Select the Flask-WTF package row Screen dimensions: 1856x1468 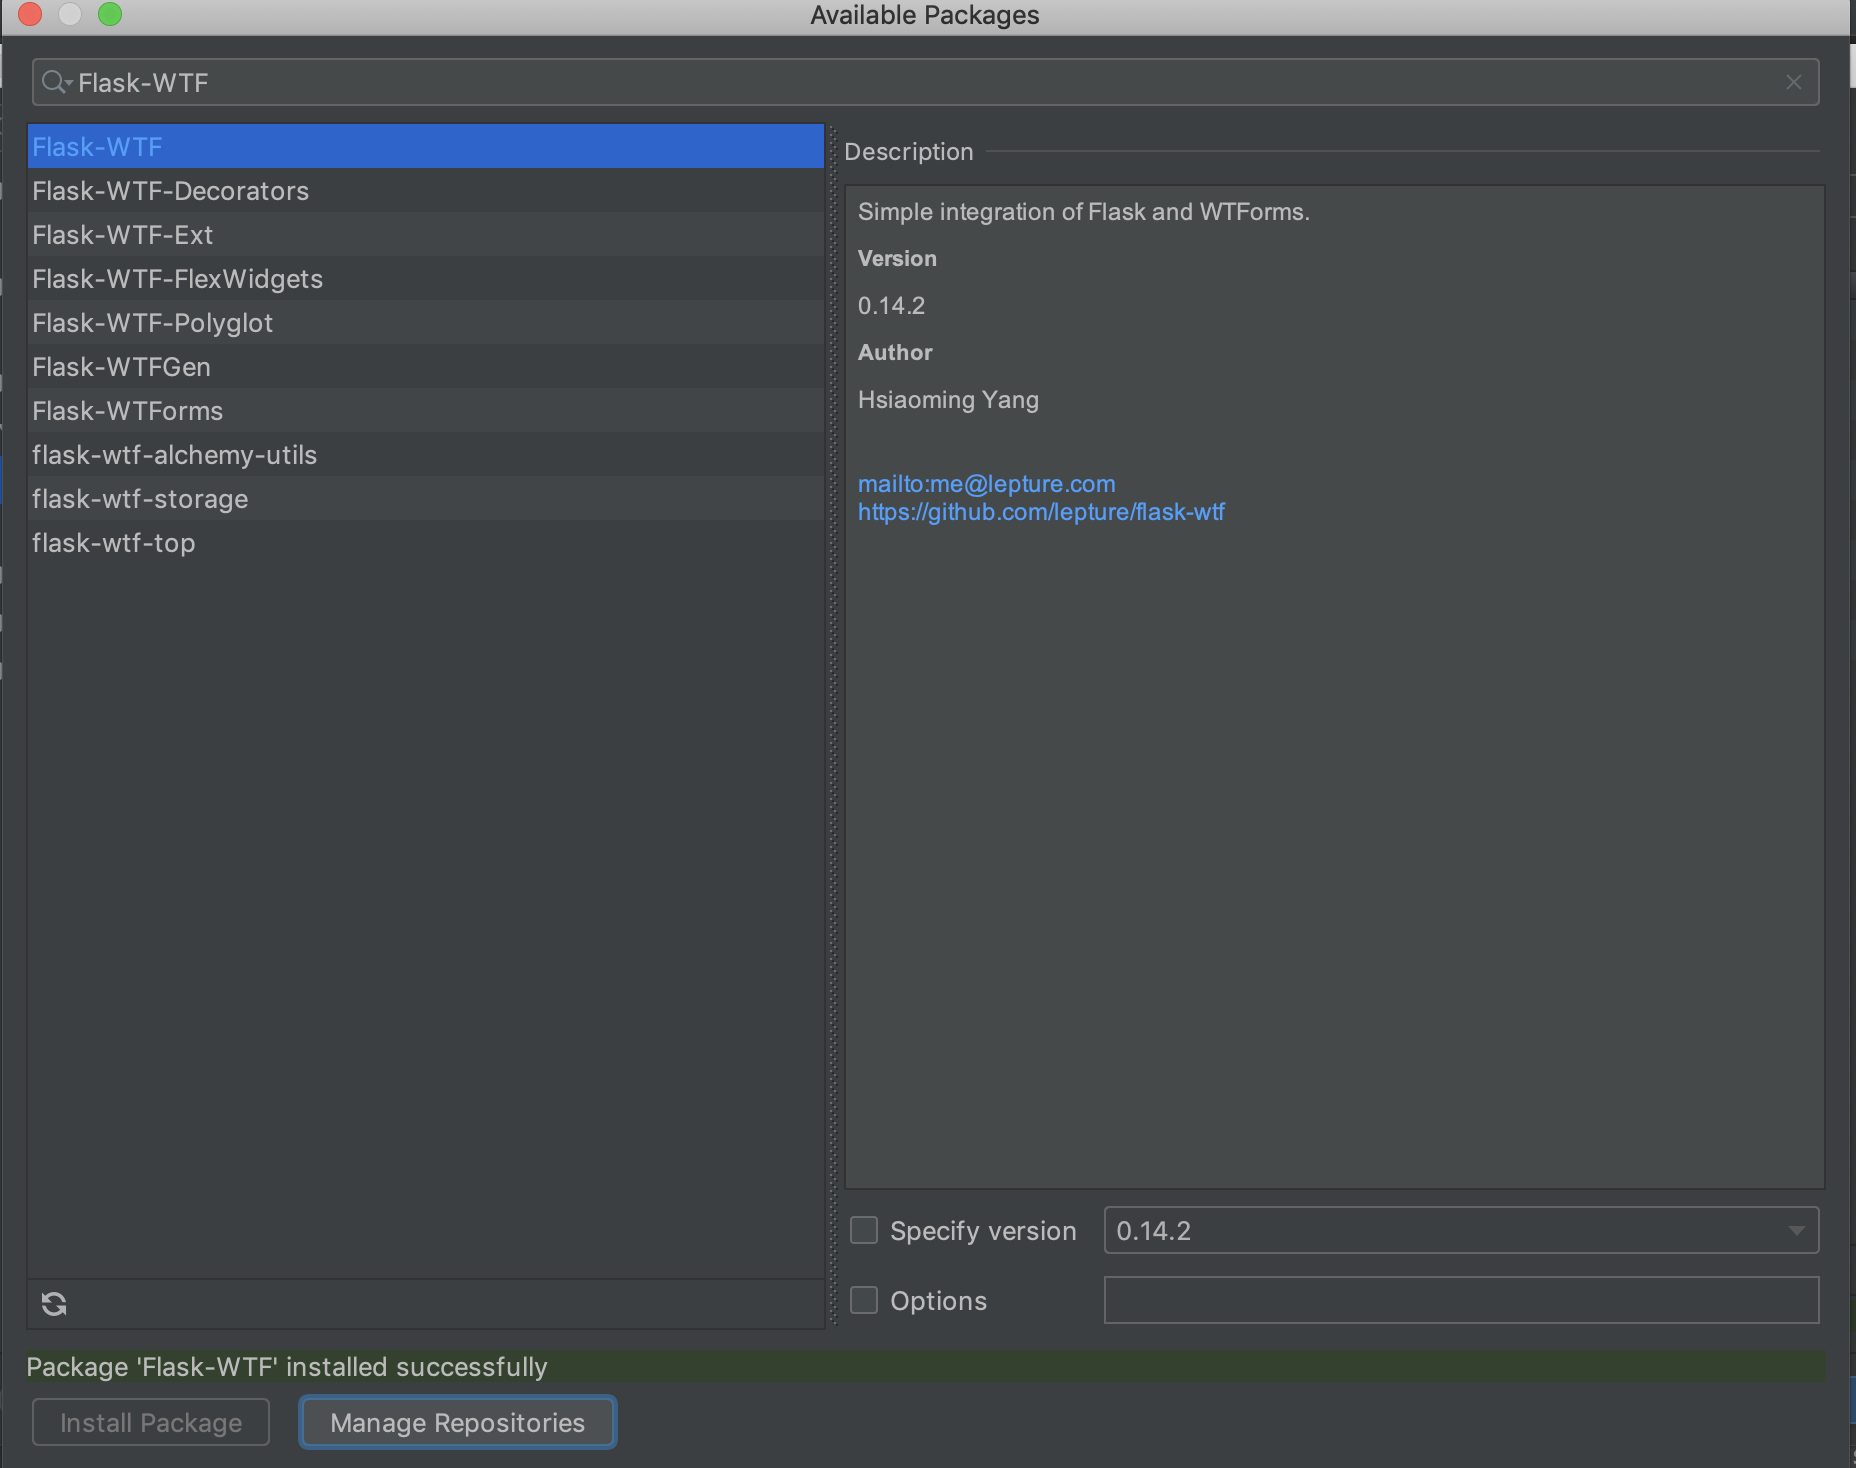426,147
